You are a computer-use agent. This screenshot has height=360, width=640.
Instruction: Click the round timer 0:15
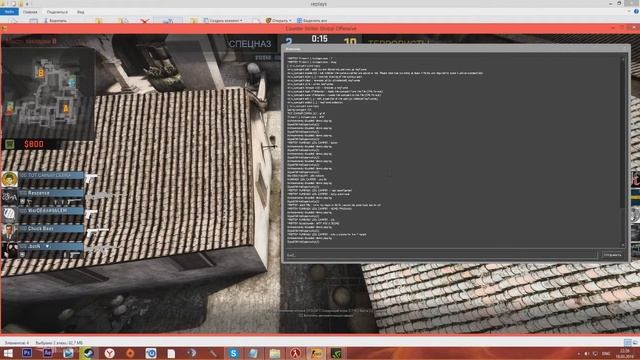[319, 39]
